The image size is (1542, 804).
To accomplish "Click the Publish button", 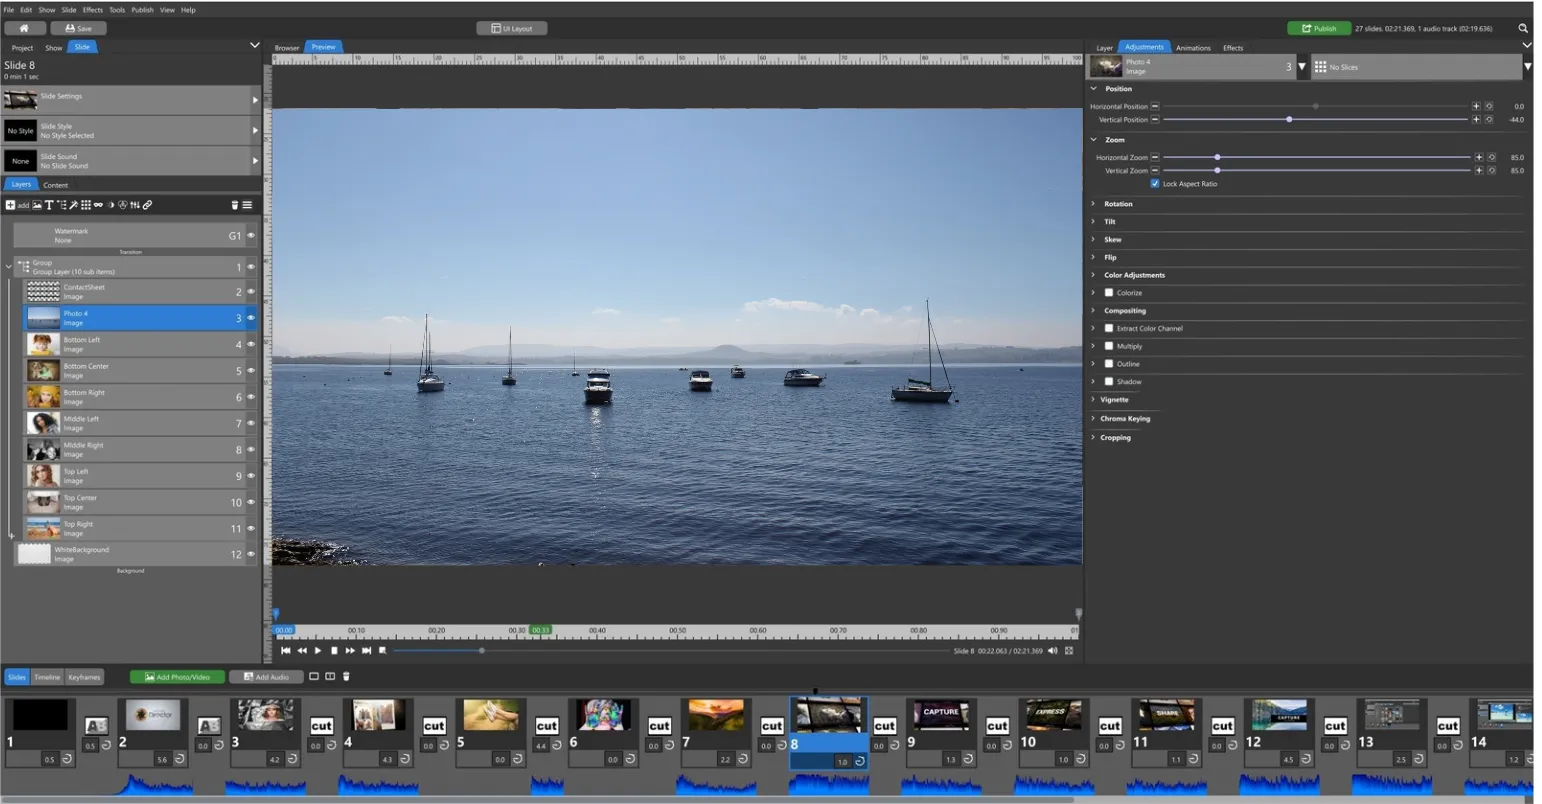I will (x=1318, y=28).
